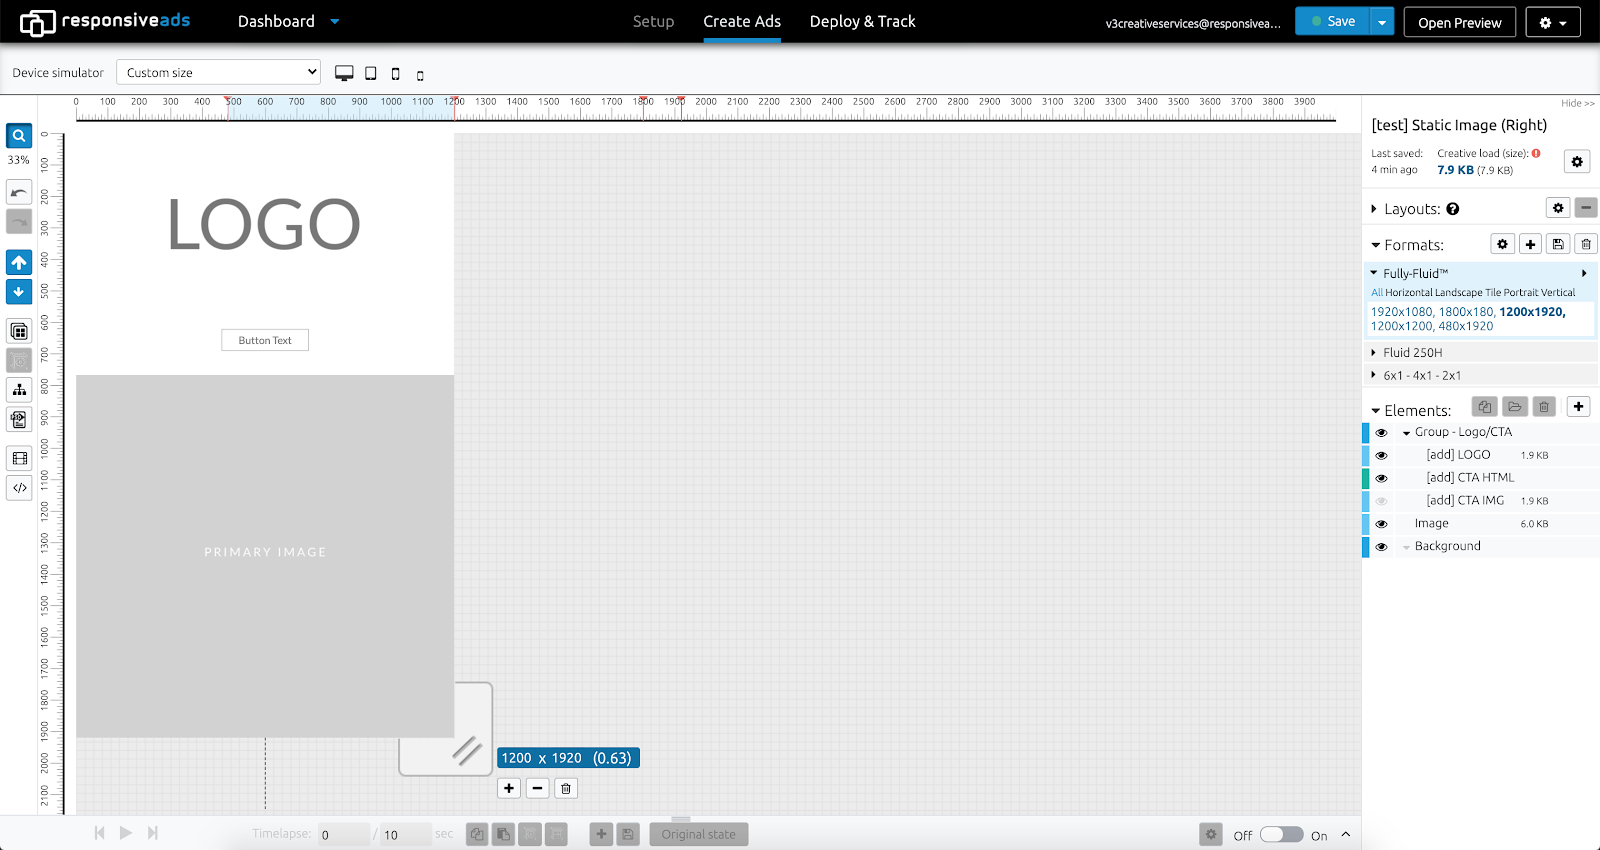Click Open Preview button
The height and width of the screenshot is (850, 1600).
click(x=1459, y=22)
